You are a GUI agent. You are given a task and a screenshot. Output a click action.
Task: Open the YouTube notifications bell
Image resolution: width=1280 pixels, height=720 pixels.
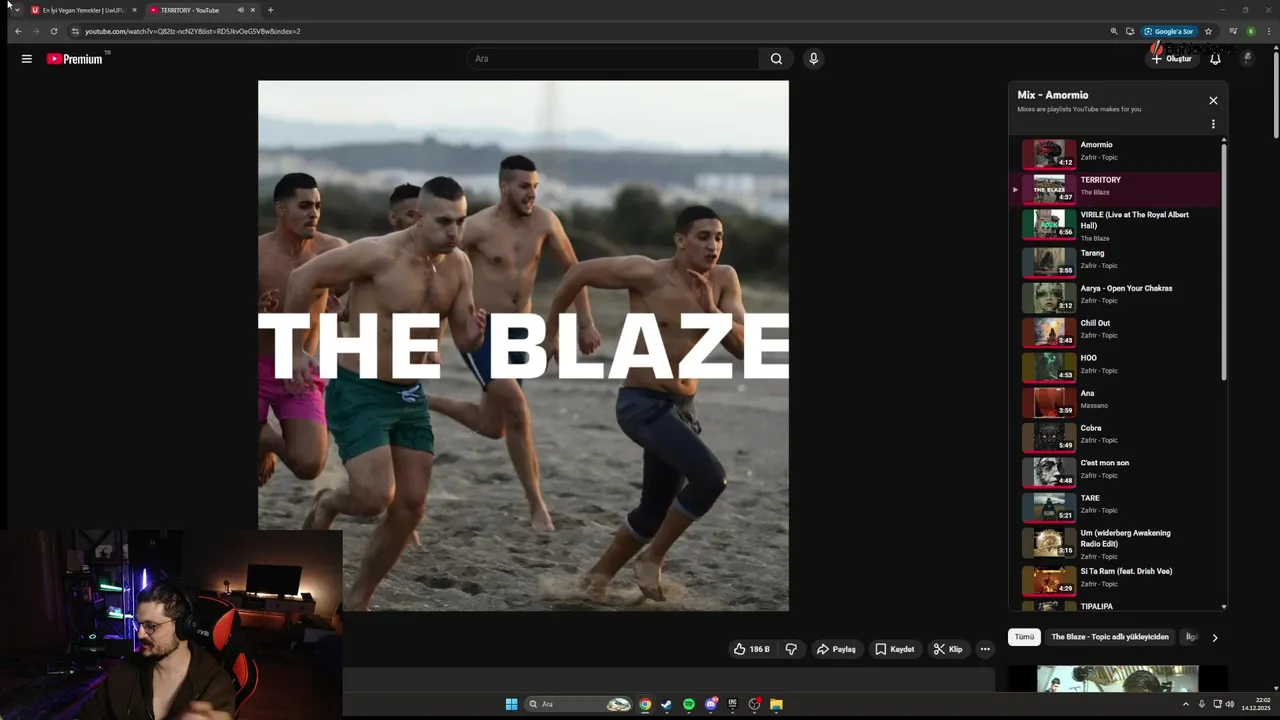pos(1215,59)
